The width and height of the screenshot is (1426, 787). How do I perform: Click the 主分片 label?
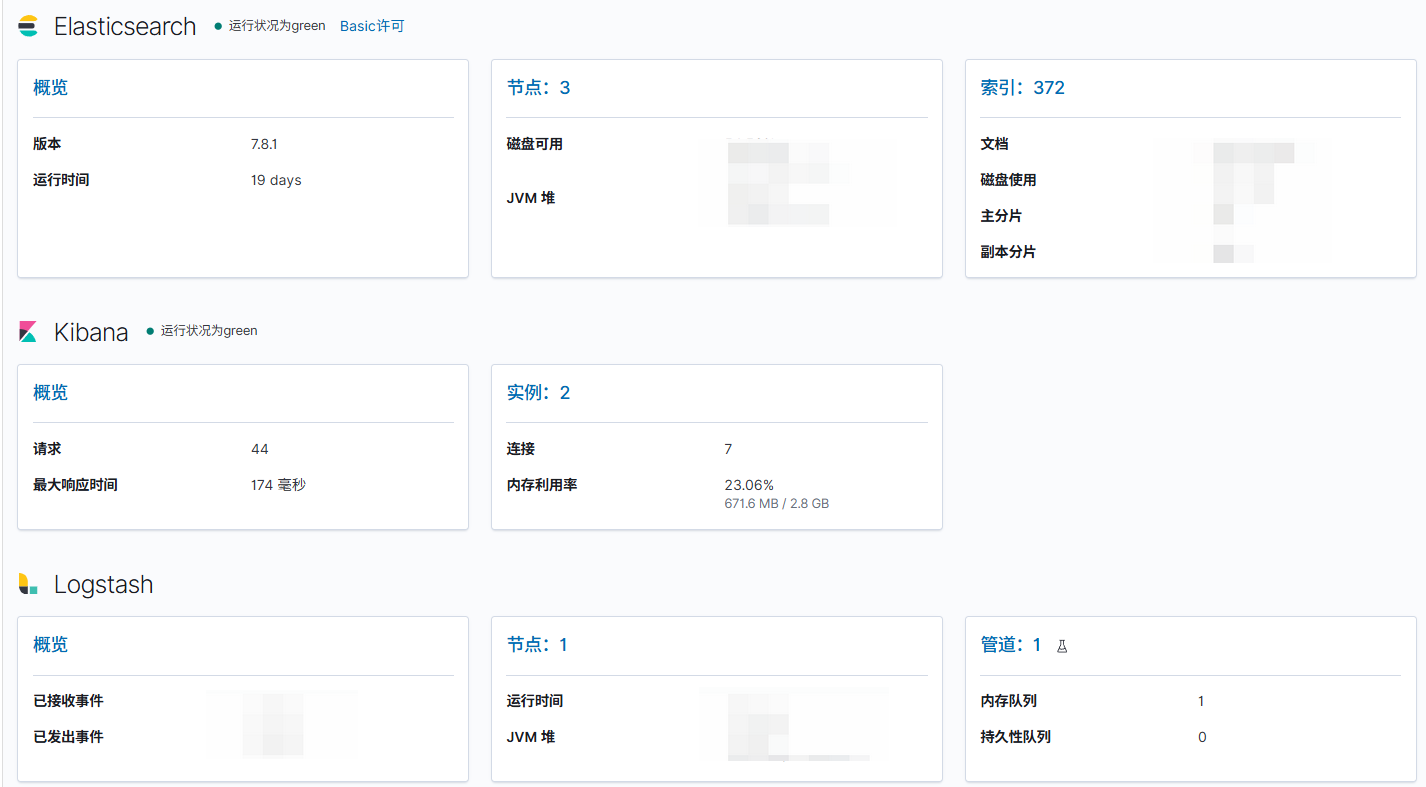[1001, 216]
